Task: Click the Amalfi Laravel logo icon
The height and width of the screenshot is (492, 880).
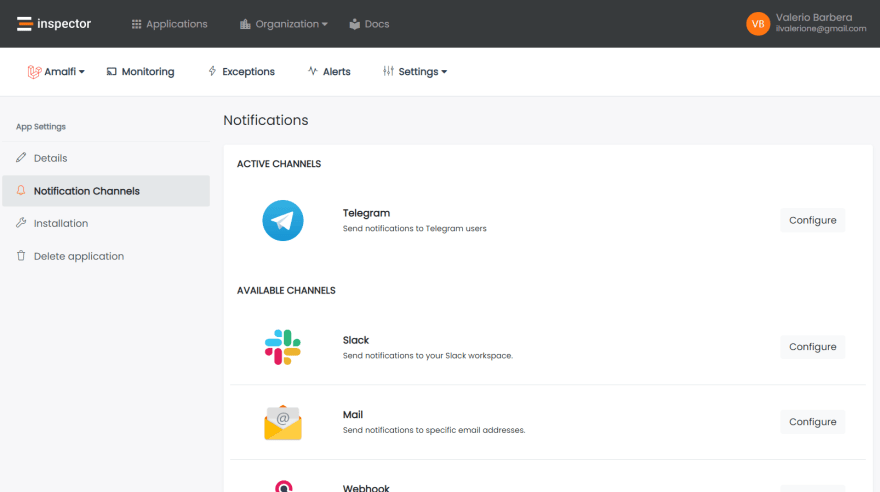Action: point(34,72)
